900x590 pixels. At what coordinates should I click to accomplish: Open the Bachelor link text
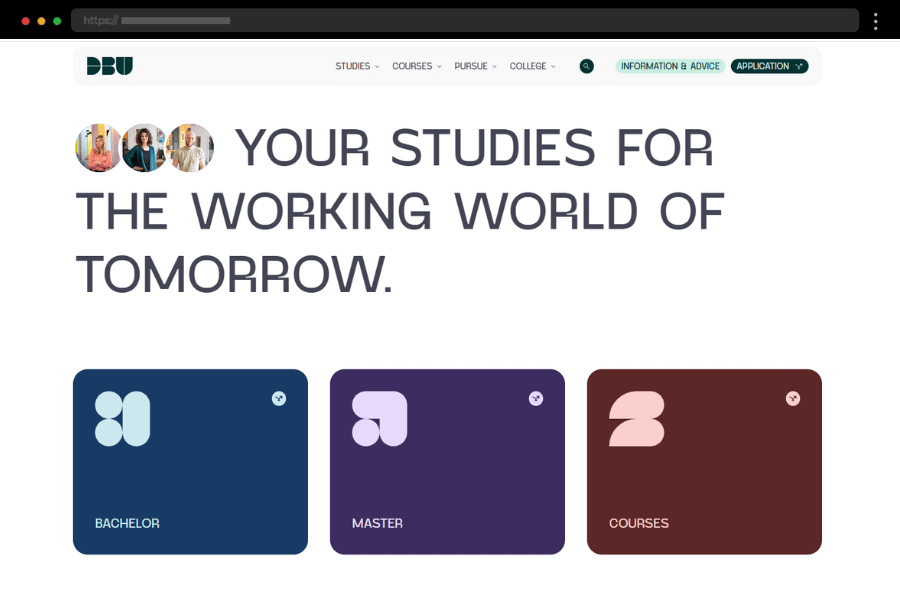pyautogui.click(x=127, y=523)
